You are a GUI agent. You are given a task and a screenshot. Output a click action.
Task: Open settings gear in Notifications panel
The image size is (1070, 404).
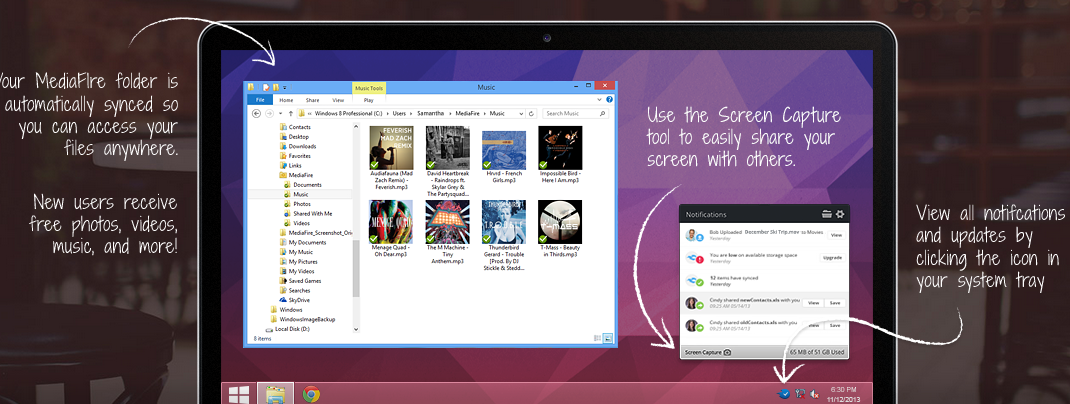point(840,214)
